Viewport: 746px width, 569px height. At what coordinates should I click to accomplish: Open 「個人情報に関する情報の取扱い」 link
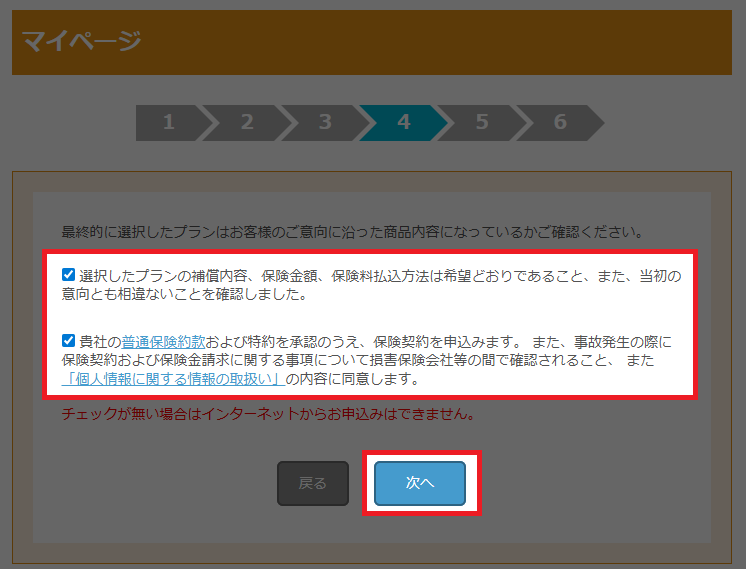[173, 379]
